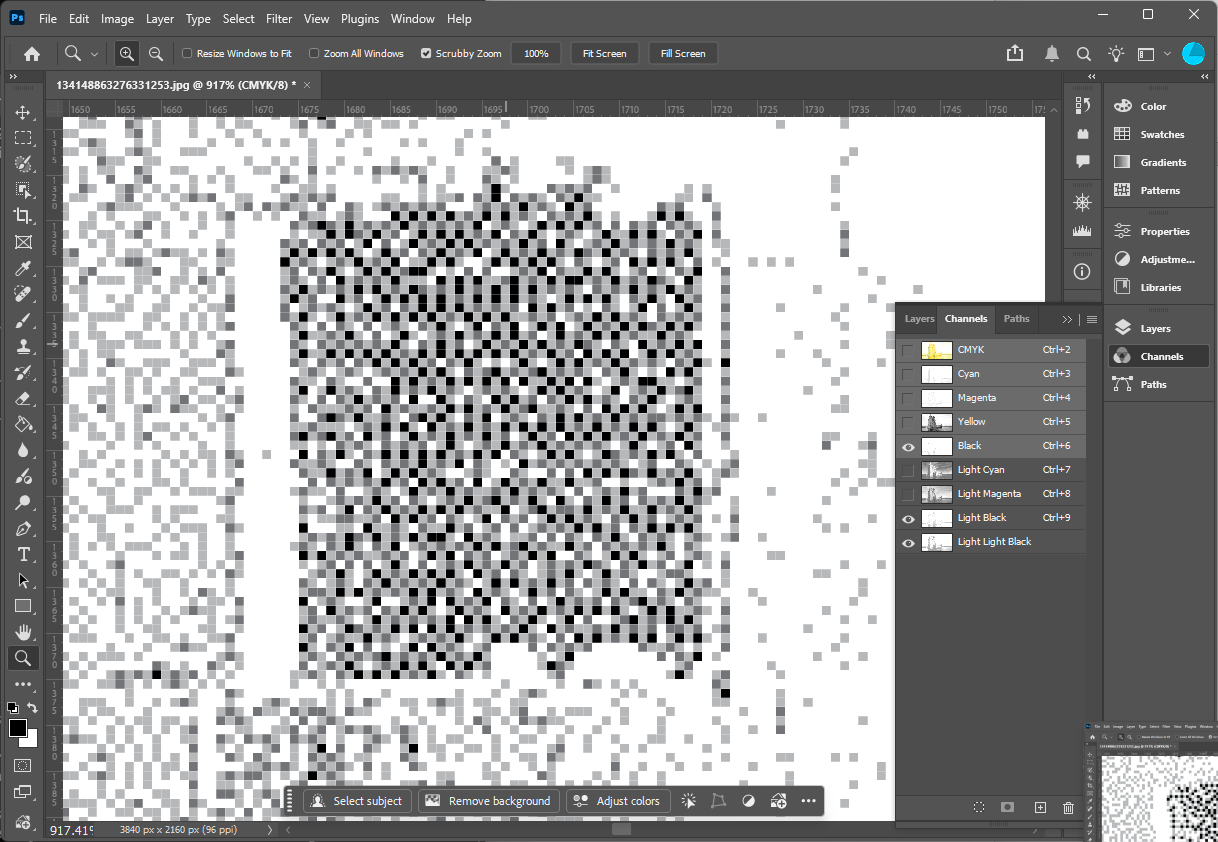Viewport: 1218px width, 842px height.
Task: Select the Blur tool
Action: tap(23, 450)
